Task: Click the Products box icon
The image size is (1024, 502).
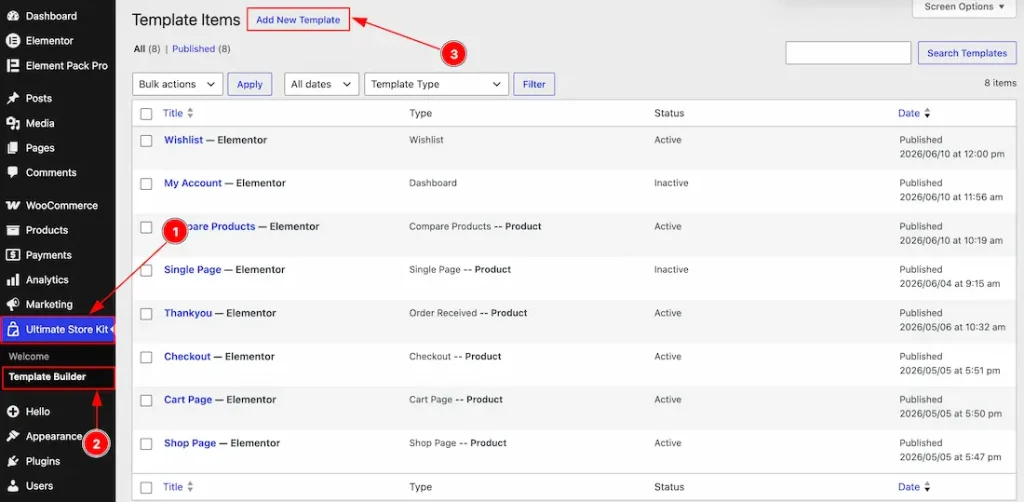Action: pos(12,230)
